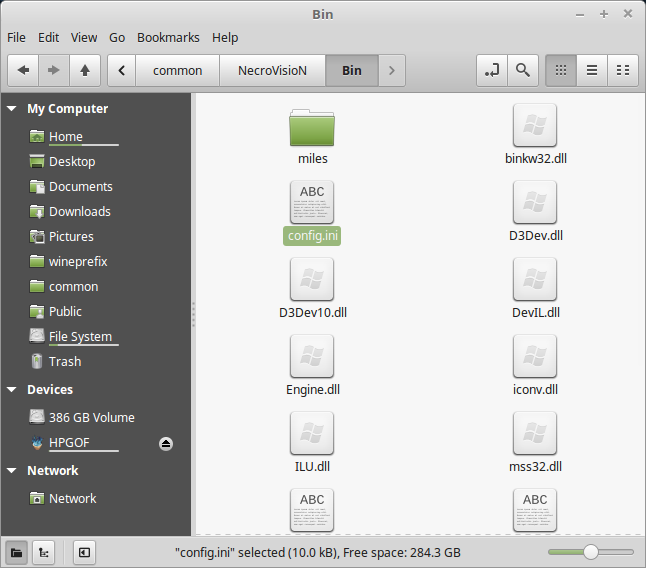This screenshot has height=568, width=646.
Task: Close the Bin window
Action: (x=627, y=14)
